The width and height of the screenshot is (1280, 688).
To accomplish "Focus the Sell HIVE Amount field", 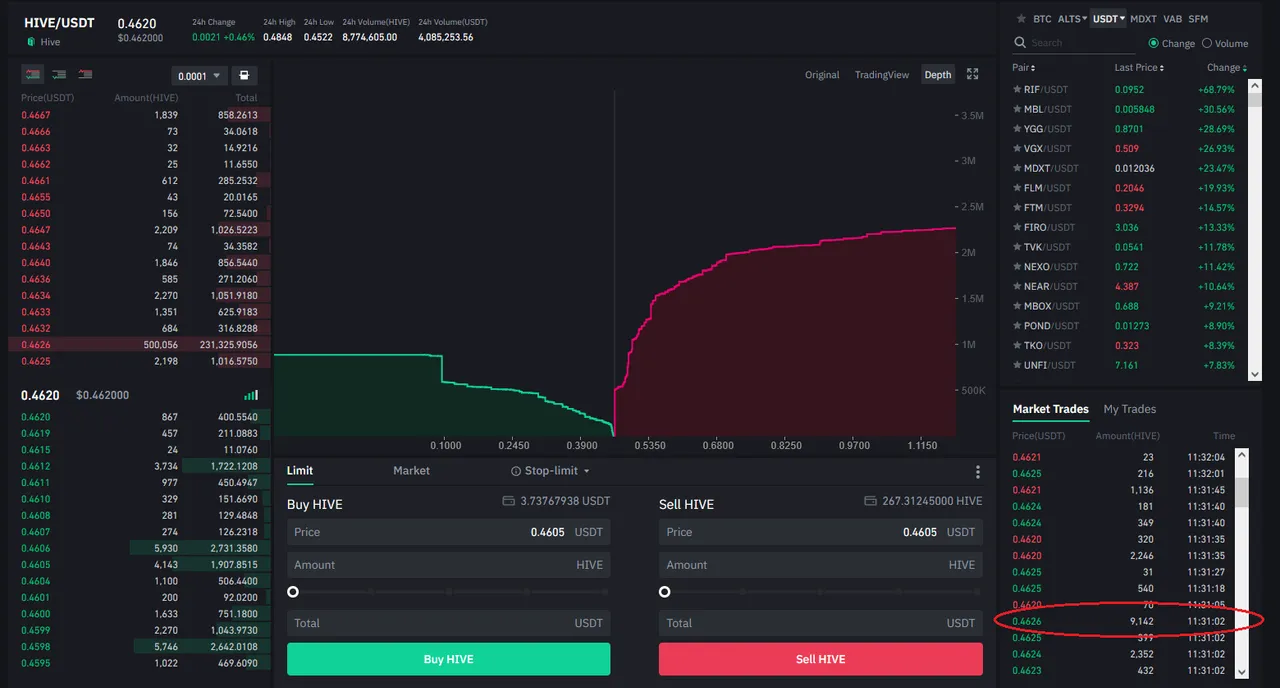I will pos(820,565).
